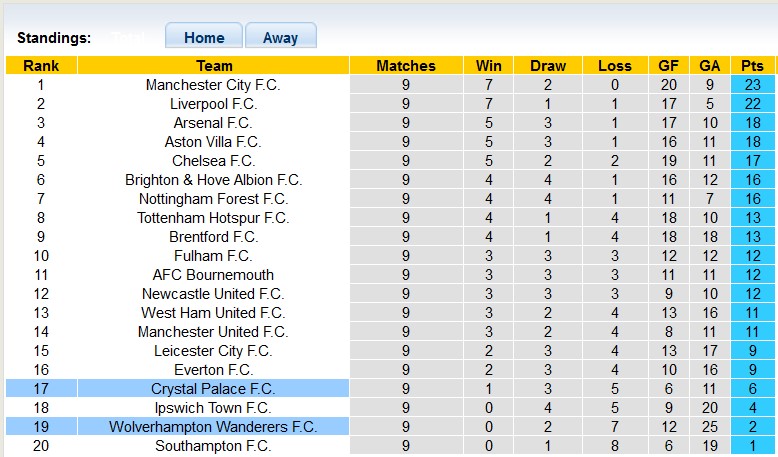Select Brighton & Hove Albion F.C.
The width and height of the screenshot is (778, 457).
[213, 180]
